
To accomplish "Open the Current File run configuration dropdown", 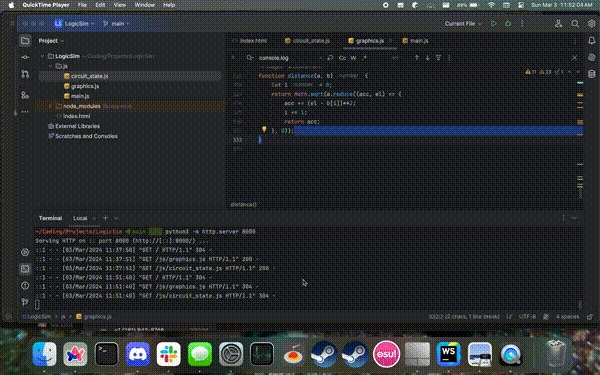I will 463,24.
